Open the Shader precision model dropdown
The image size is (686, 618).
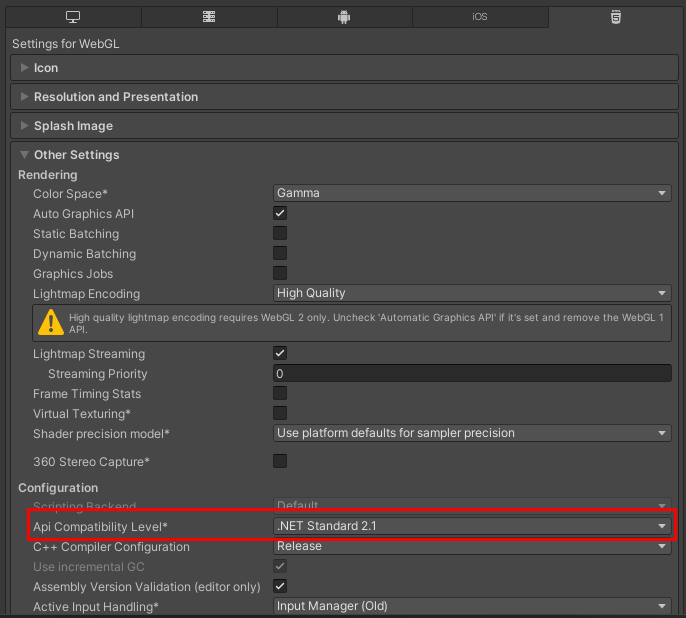[472, 434]
